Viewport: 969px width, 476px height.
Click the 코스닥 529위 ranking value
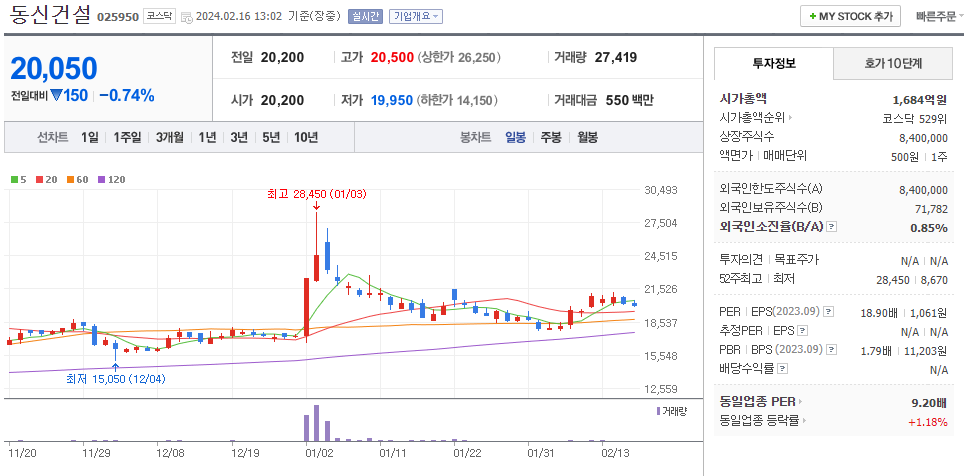pyautogui.click(x=915, y=119)
